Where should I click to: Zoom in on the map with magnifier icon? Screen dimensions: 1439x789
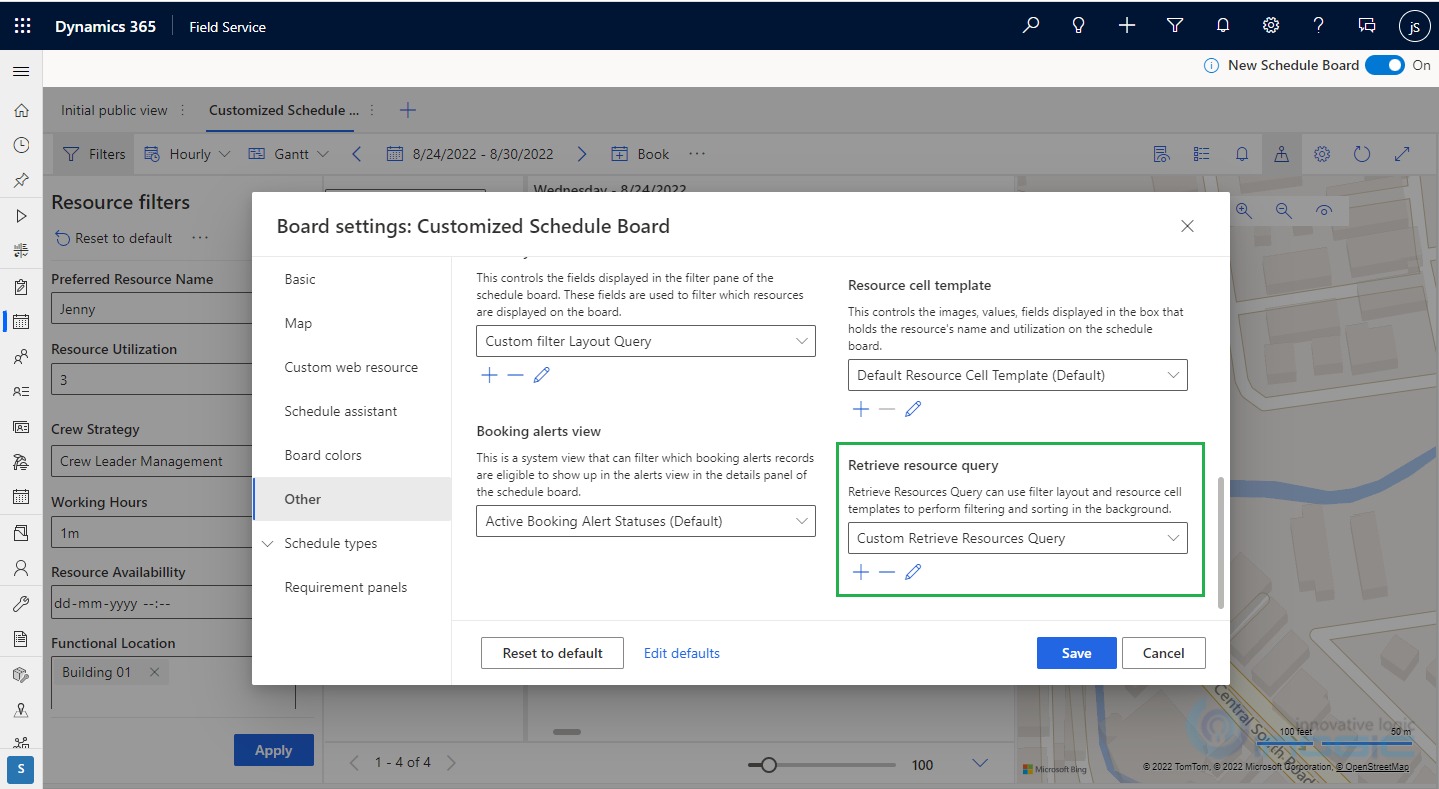(1244, 211)
